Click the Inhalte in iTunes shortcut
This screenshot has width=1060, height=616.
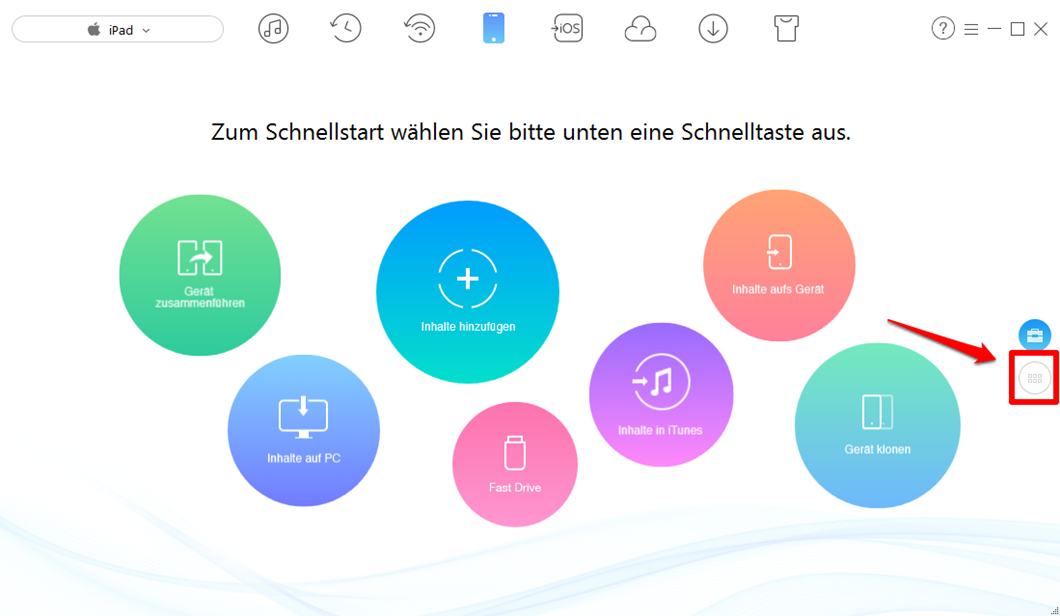point(661,395)
